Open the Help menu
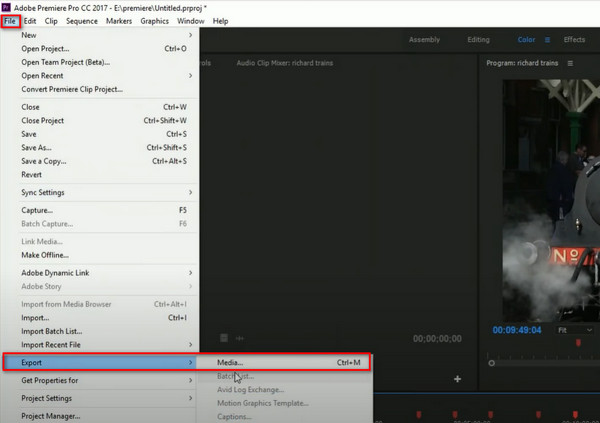 click(220, 21)
